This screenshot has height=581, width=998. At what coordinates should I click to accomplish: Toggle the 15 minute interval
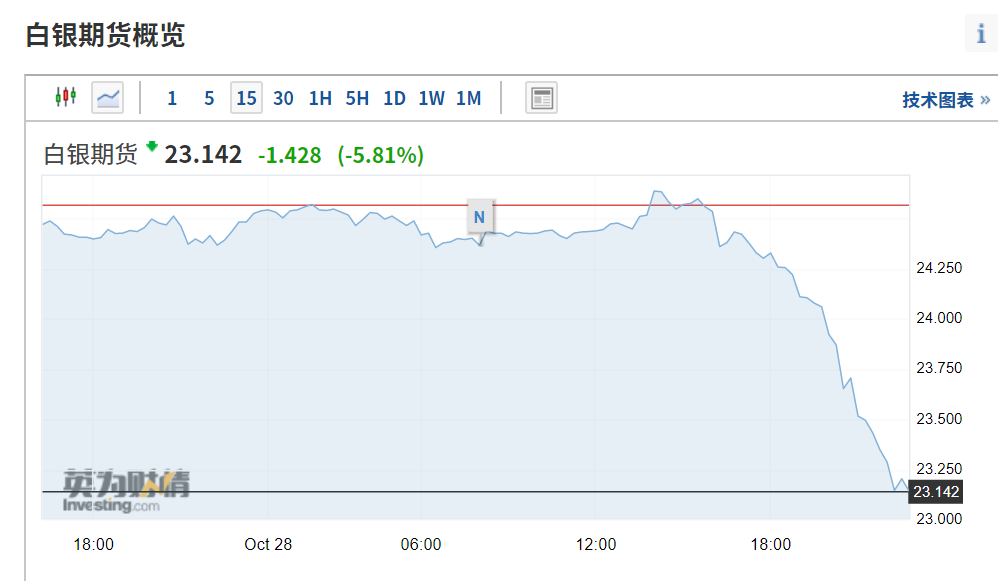coord(246,98)
